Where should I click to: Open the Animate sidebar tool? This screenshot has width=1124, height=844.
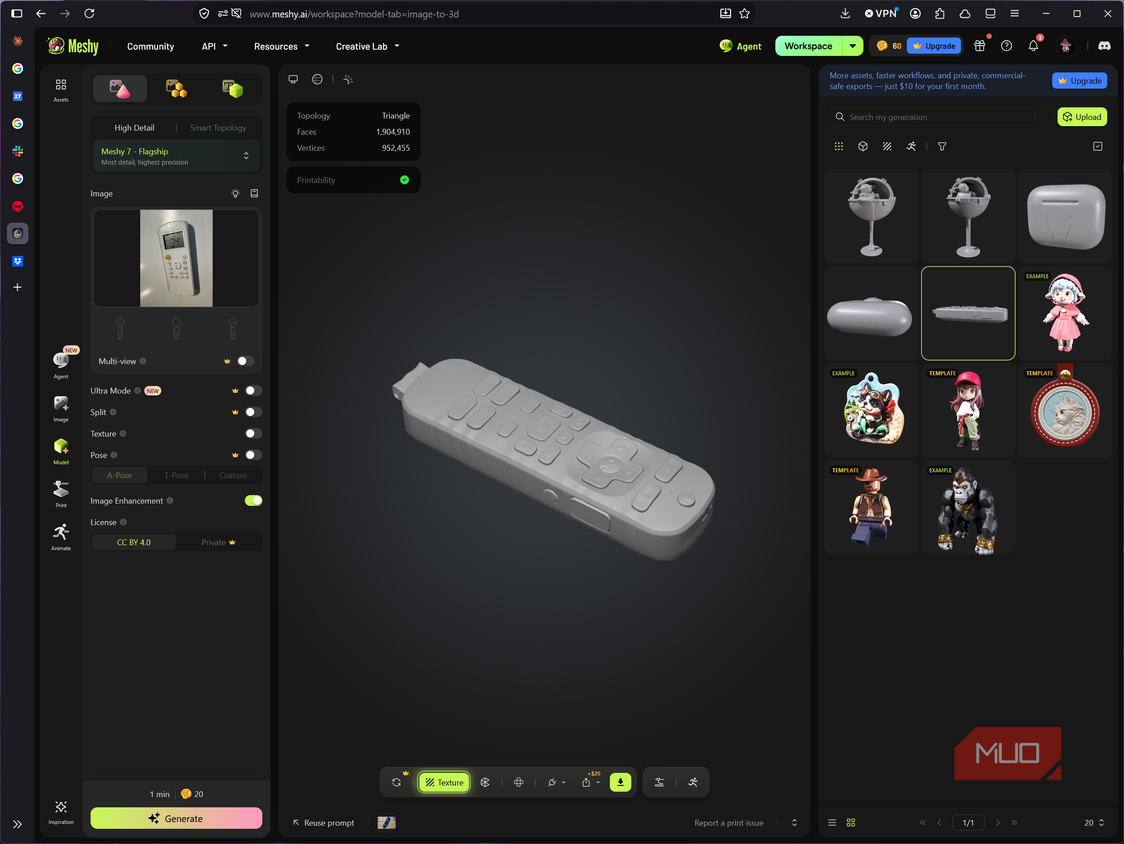tap(61, 536)
